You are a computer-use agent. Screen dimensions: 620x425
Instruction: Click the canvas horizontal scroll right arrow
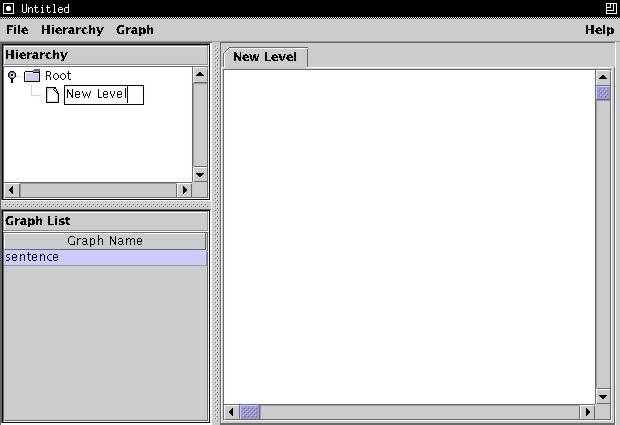tap(588, 412)
